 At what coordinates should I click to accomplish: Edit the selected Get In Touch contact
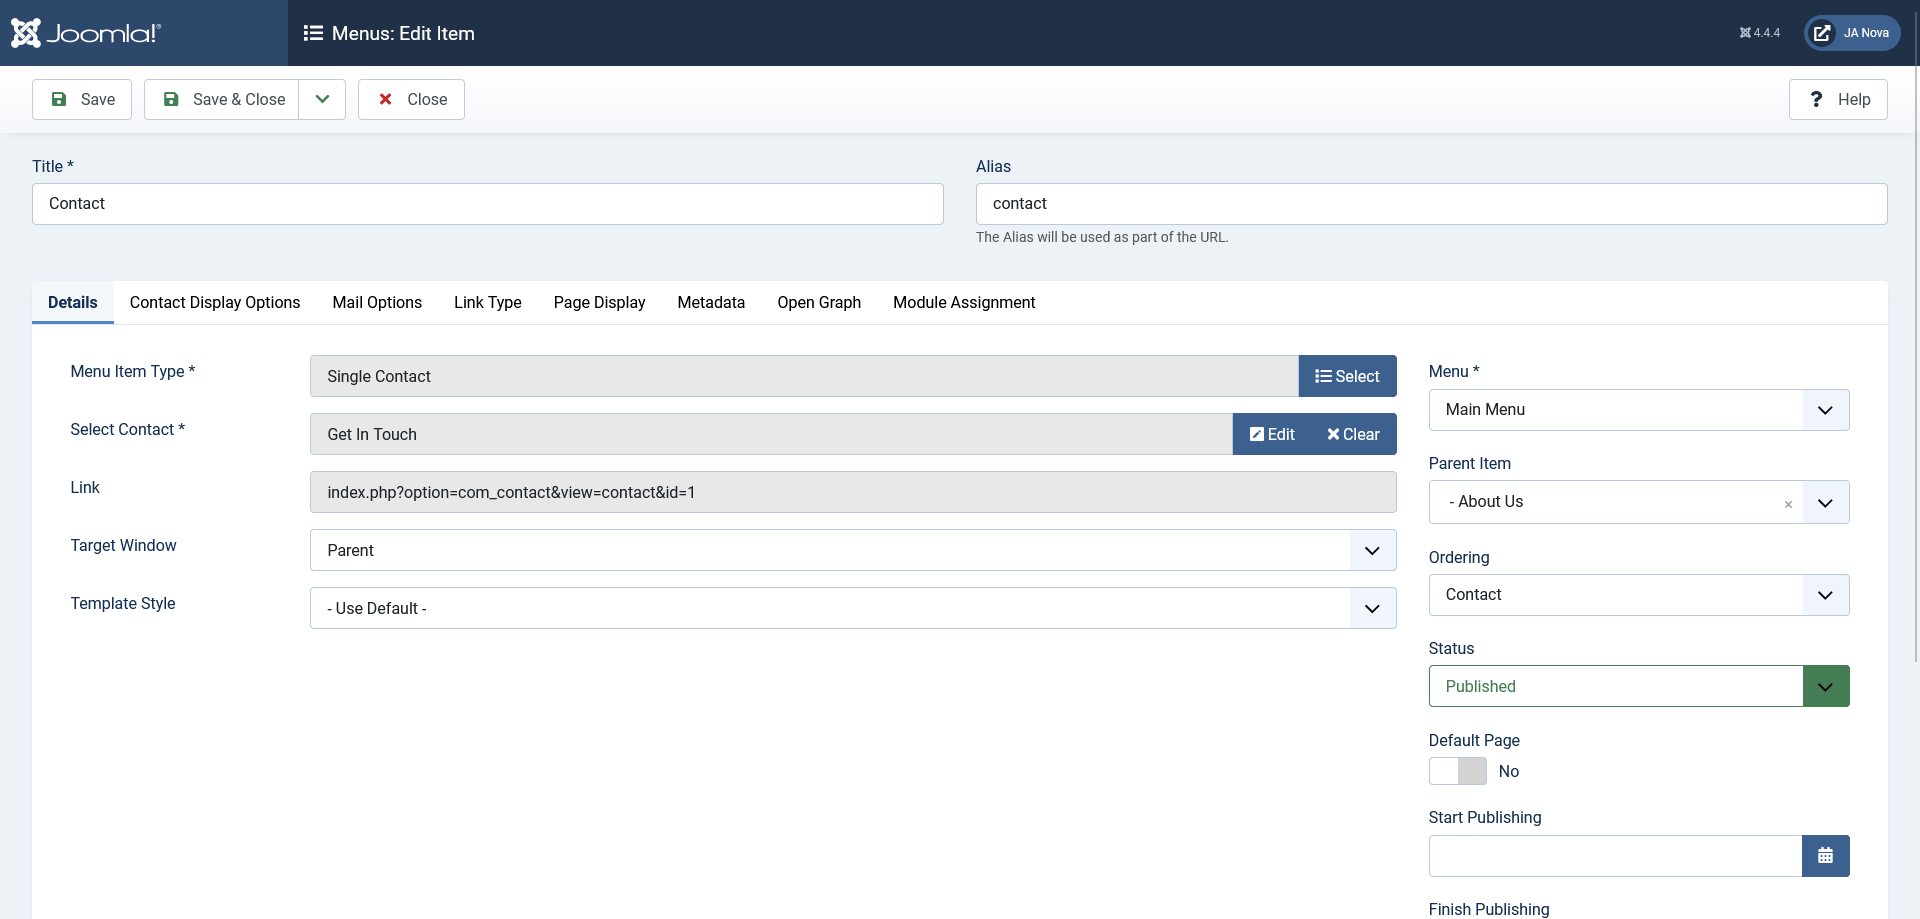click(x=1272, y=434)
